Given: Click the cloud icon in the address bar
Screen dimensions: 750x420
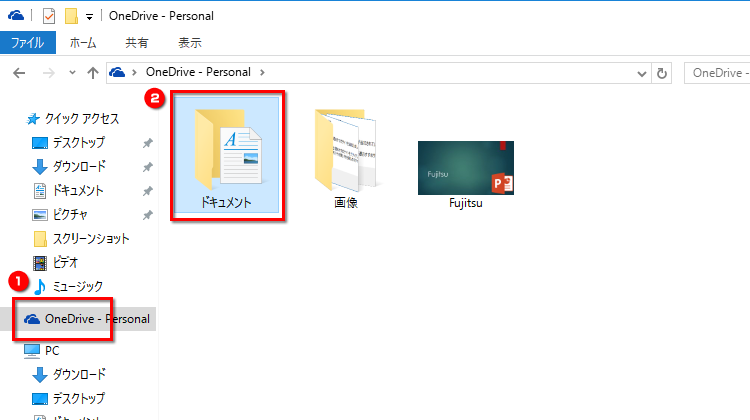Looking at the screenshot, I should point(117,72).
